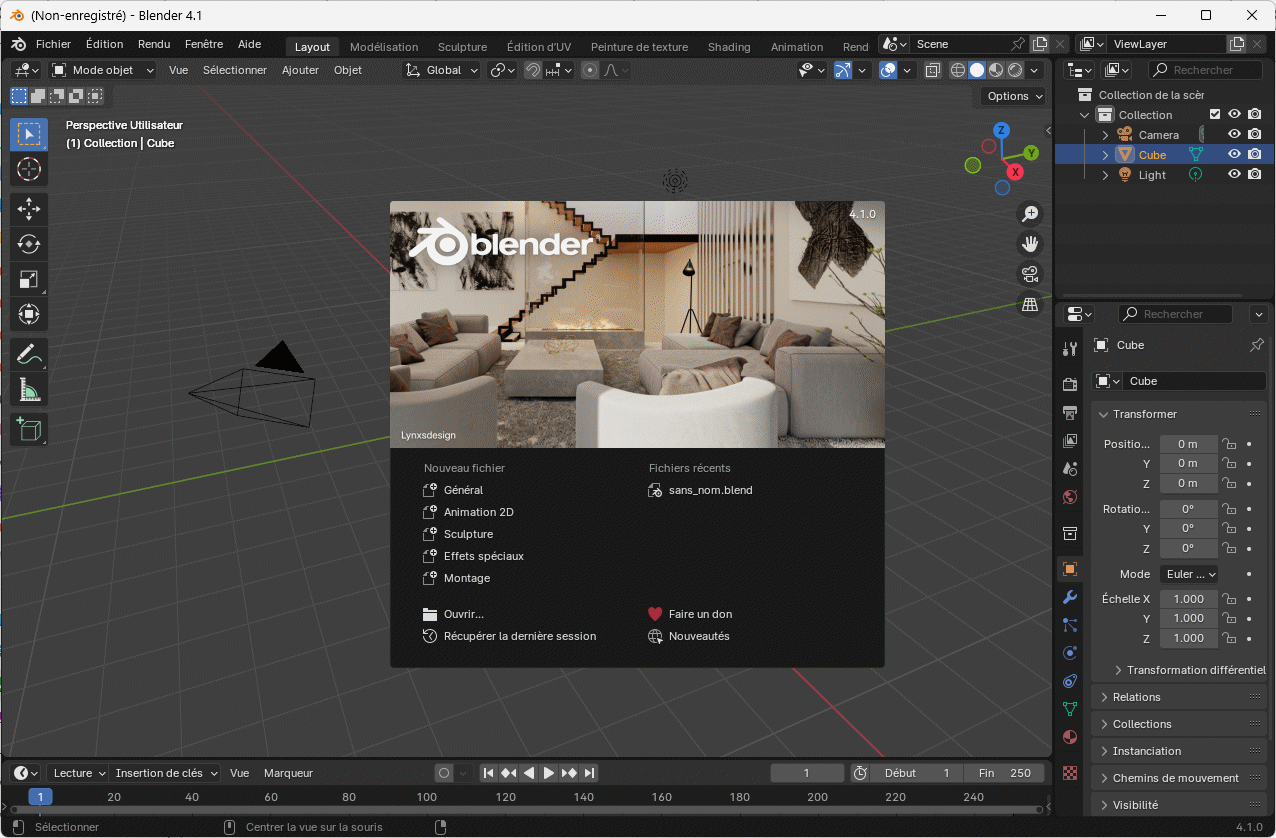Viewport: 1276px width, 838px height.
Task: Click the pan view hand icon
Action: [1030, 243]
